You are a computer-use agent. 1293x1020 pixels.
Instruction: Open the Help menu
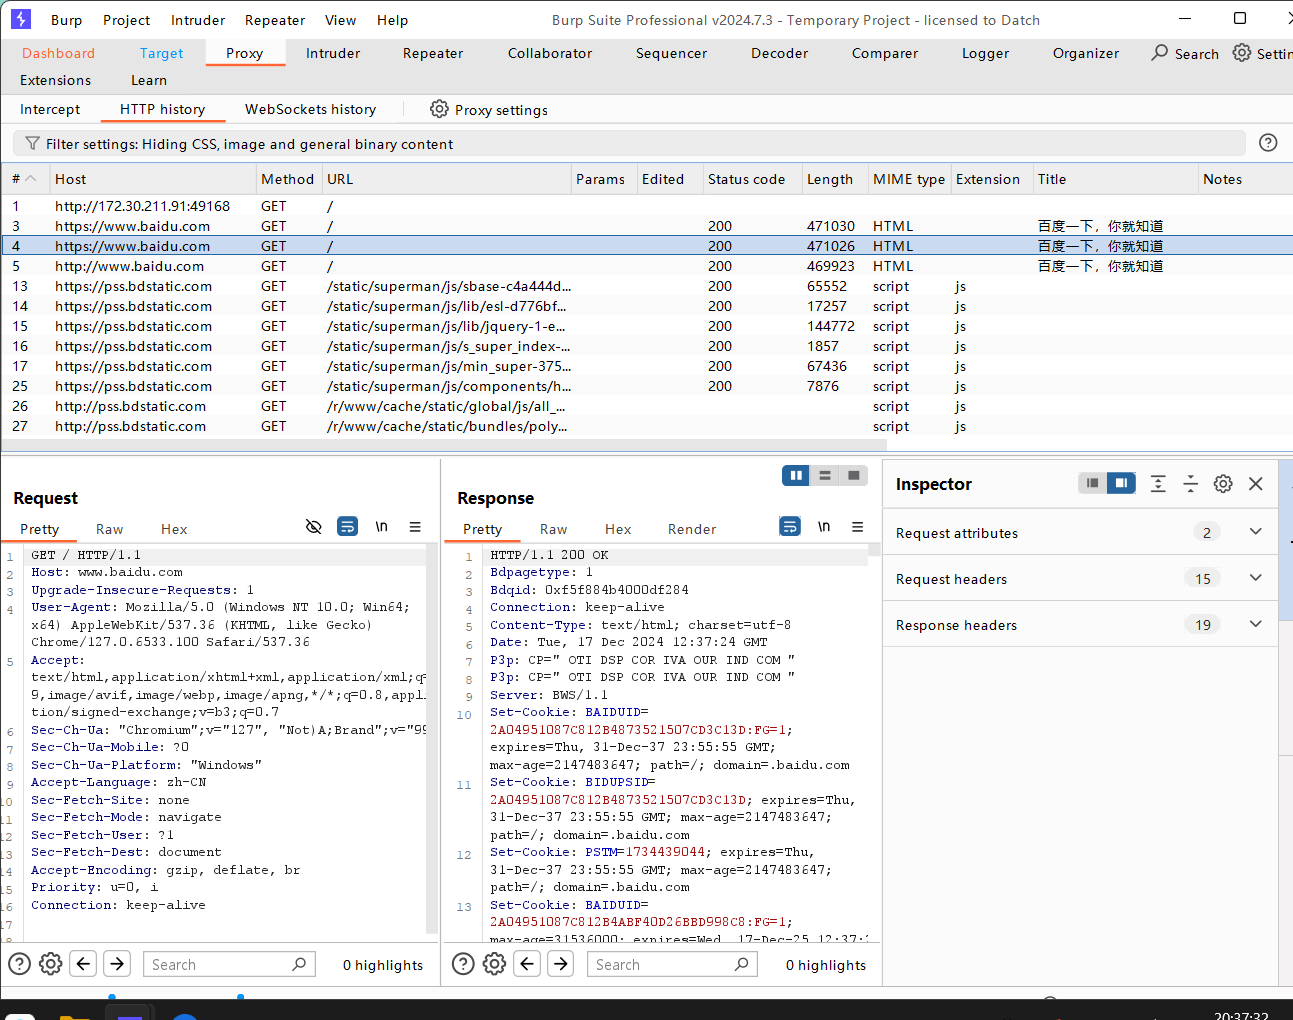click(392, 20)
